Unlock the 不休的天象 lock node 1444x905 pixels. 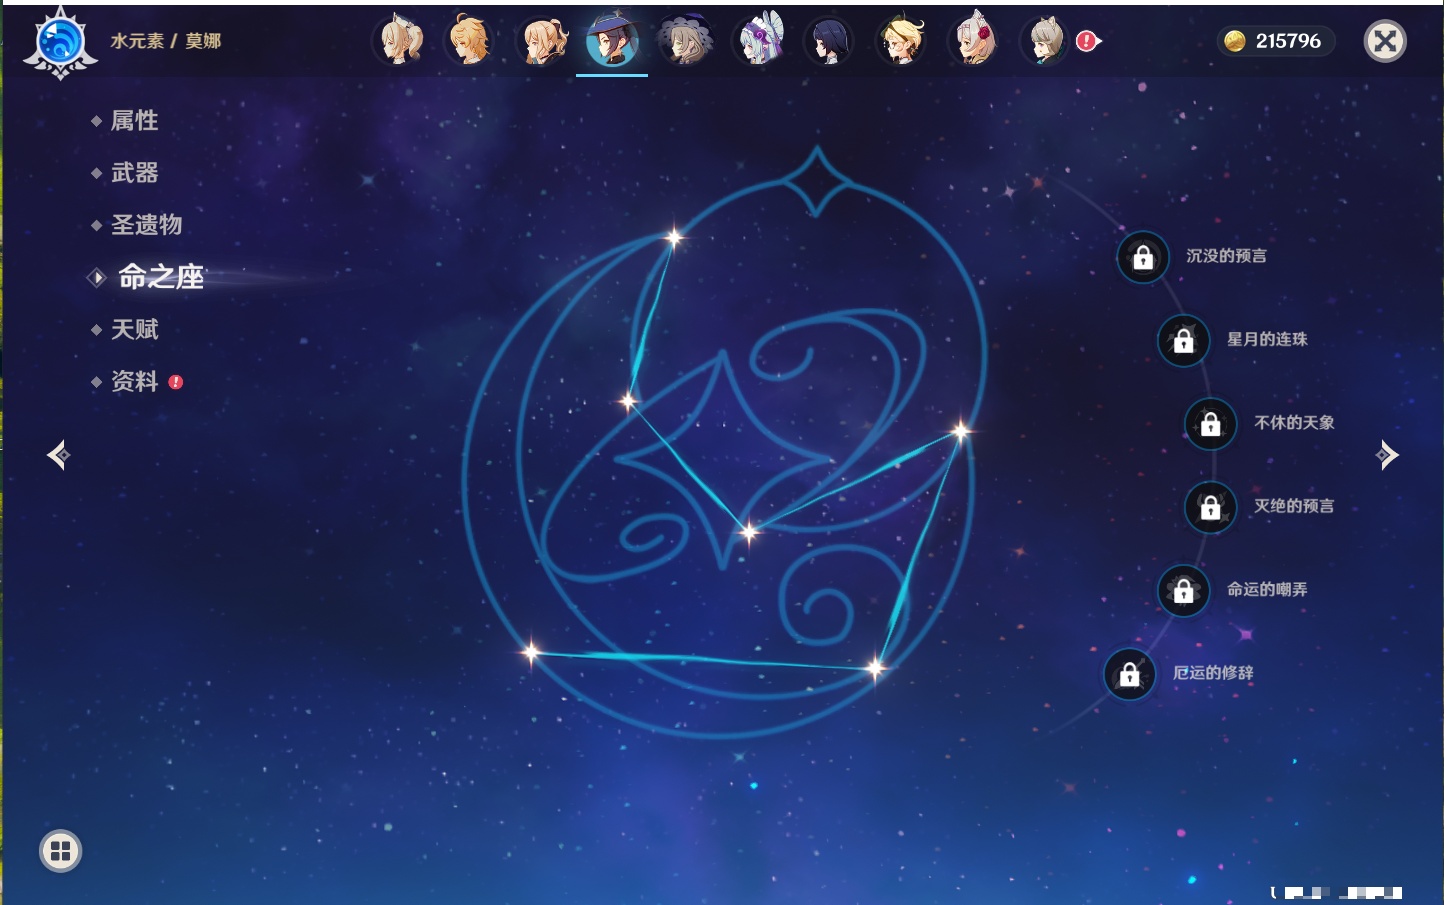tap(1211, 424)
